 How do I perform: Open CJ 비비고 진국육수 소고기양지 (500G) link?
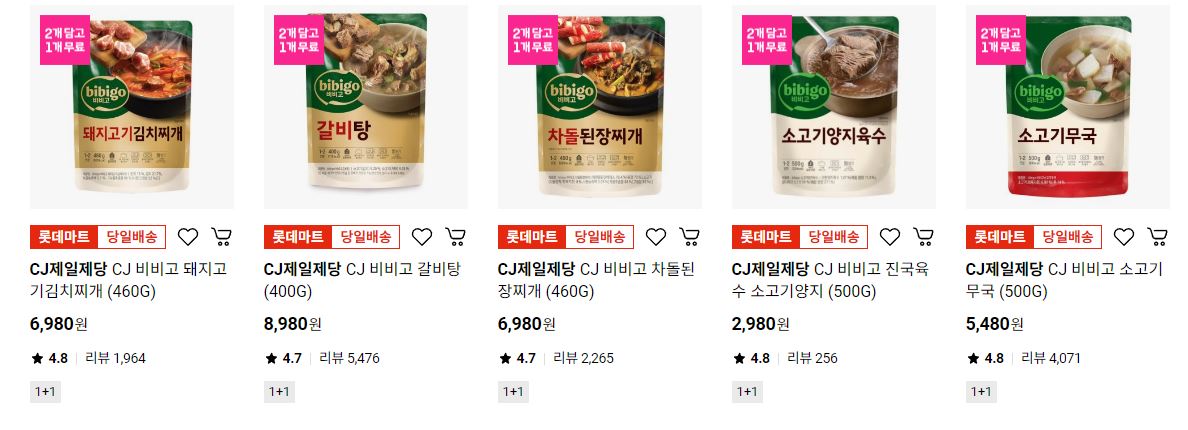(x=830, y=280)
